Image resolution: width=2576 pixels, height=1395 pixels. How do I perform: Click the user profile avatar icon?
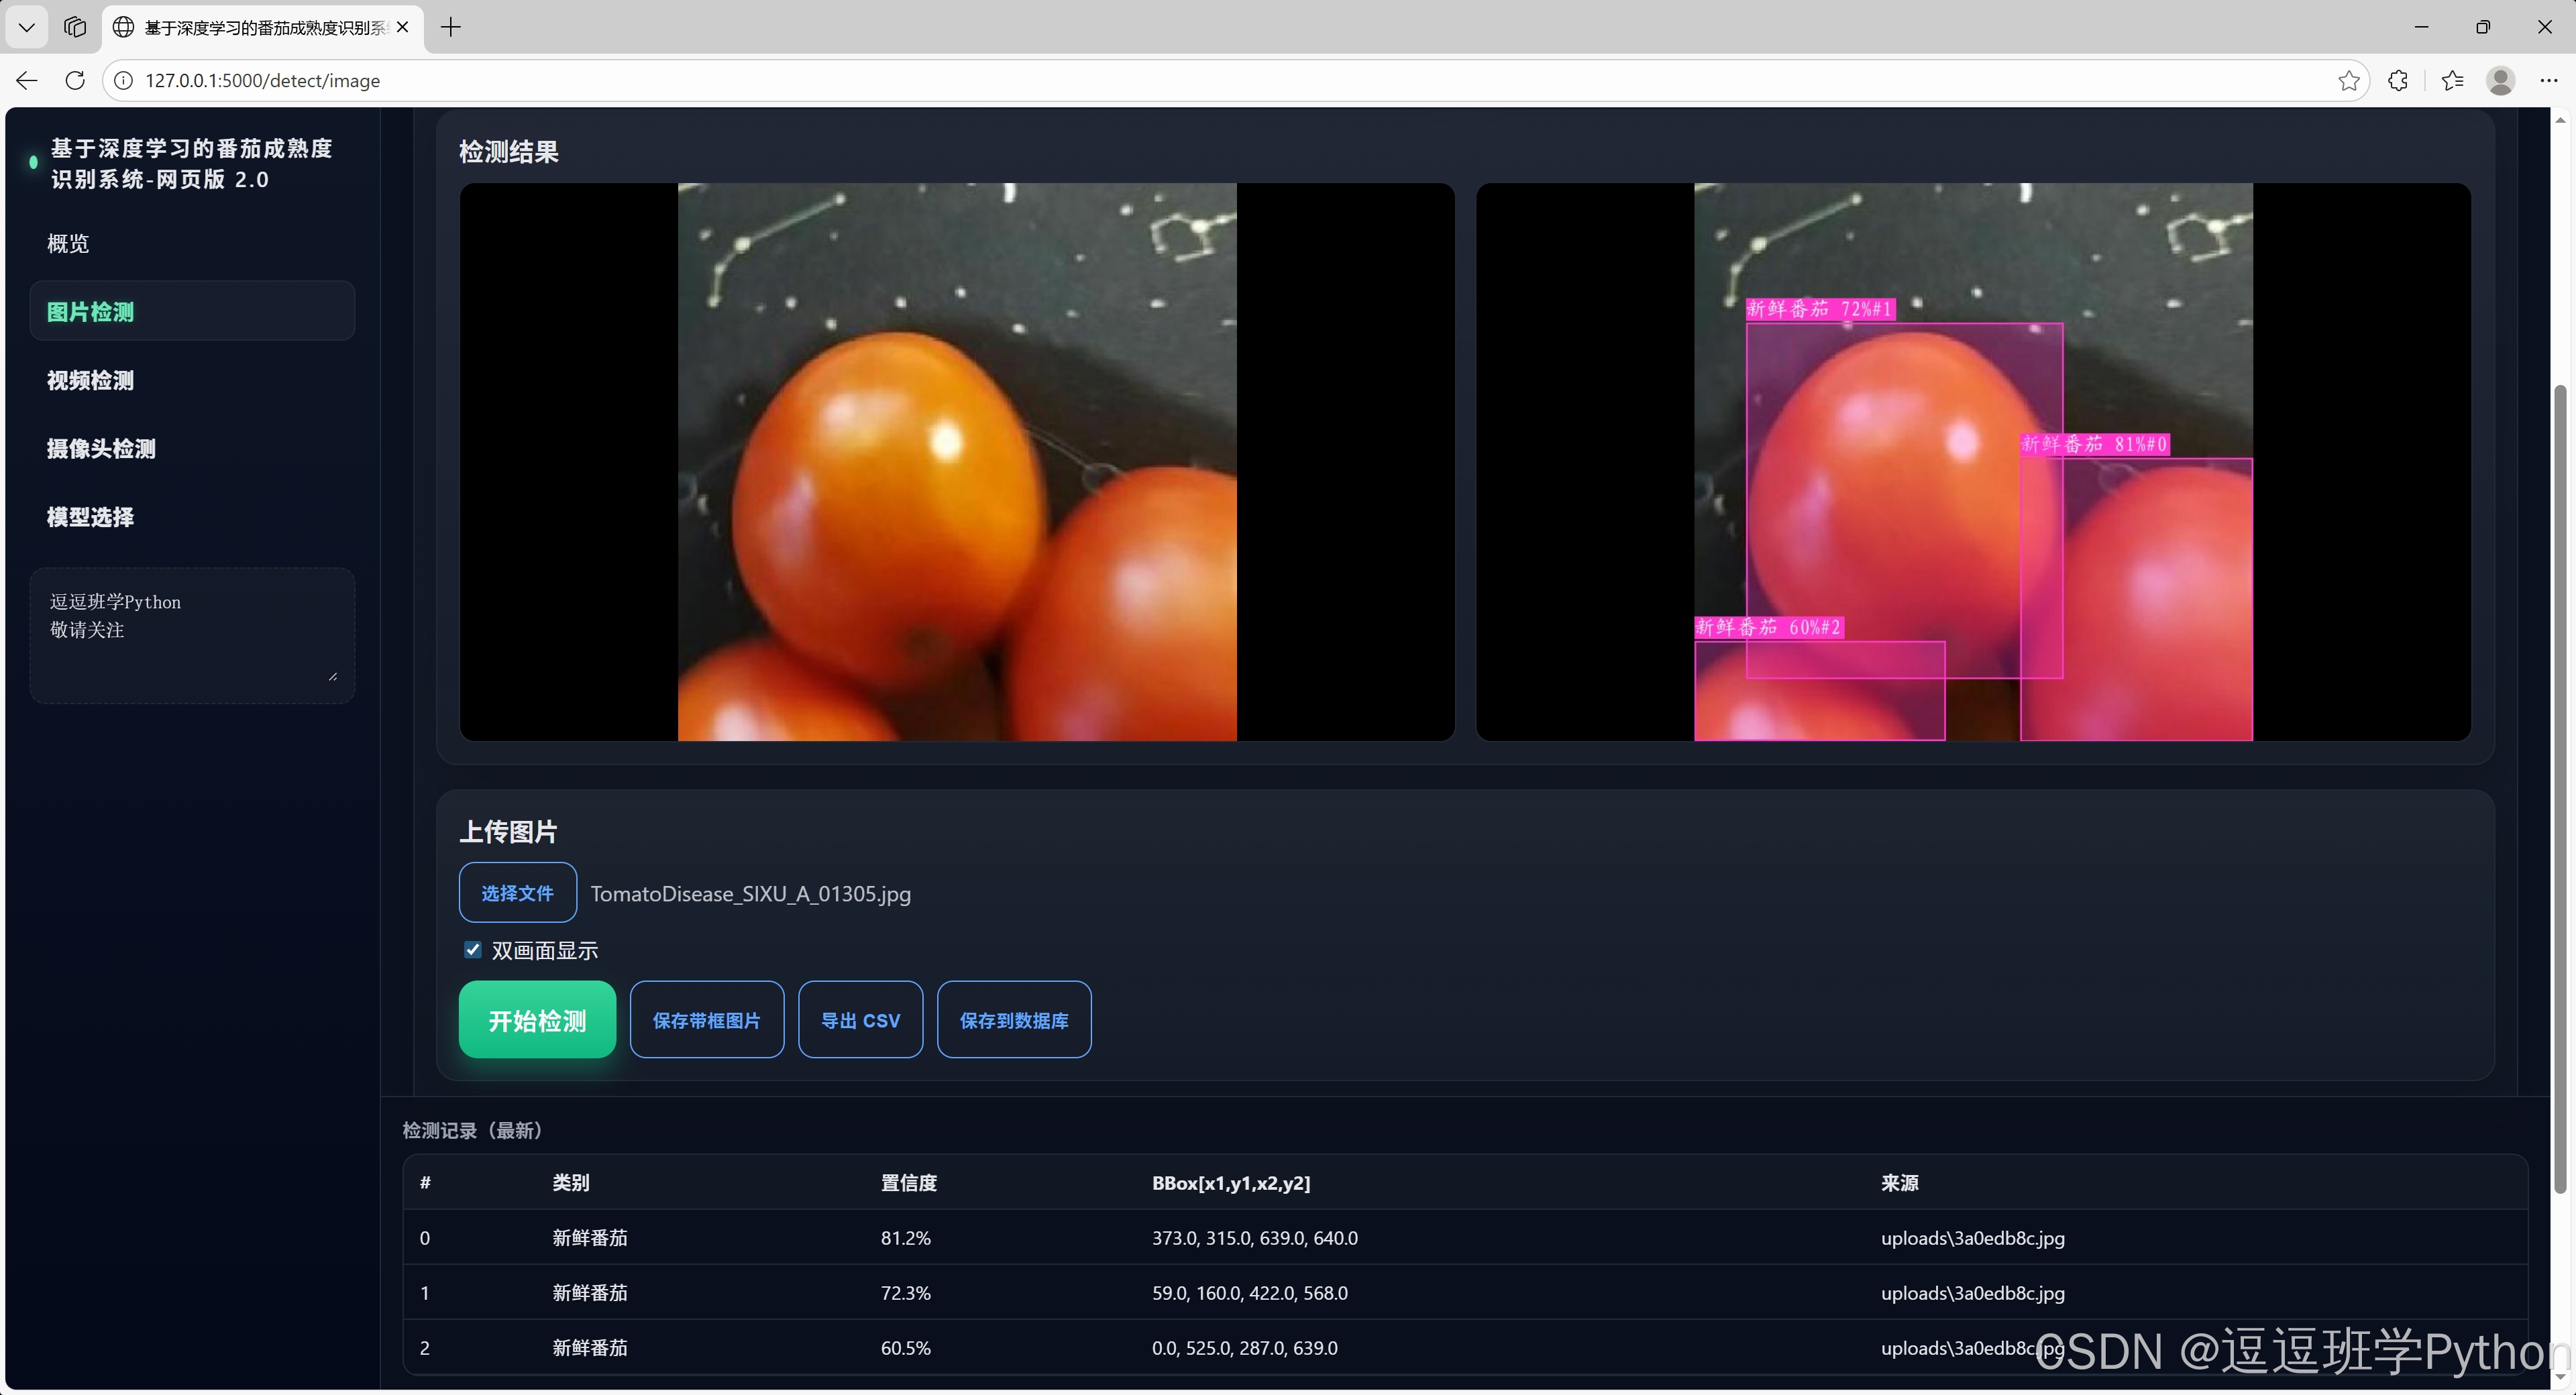pyautogui.click(x=2500, y=80)
